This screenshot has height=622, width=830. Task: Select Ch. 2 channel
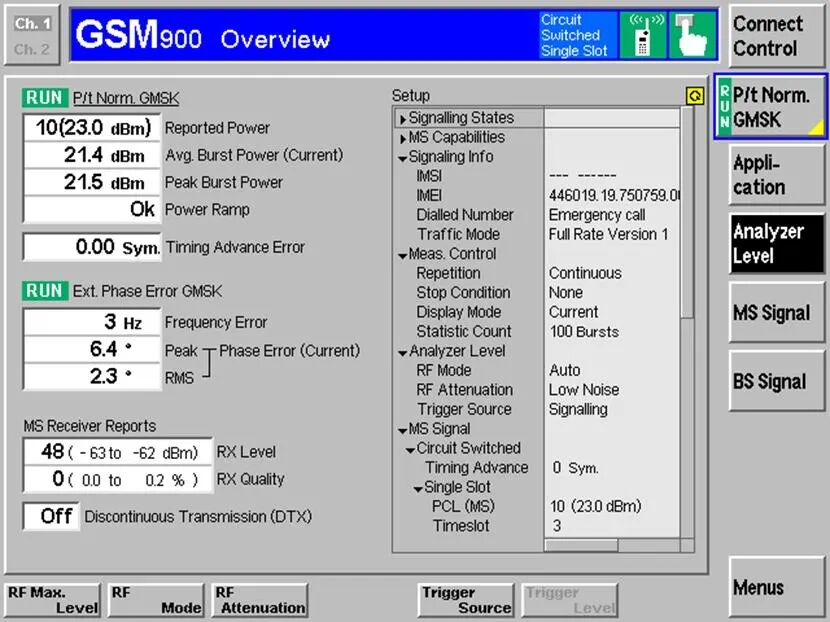(x=32, y=49)
